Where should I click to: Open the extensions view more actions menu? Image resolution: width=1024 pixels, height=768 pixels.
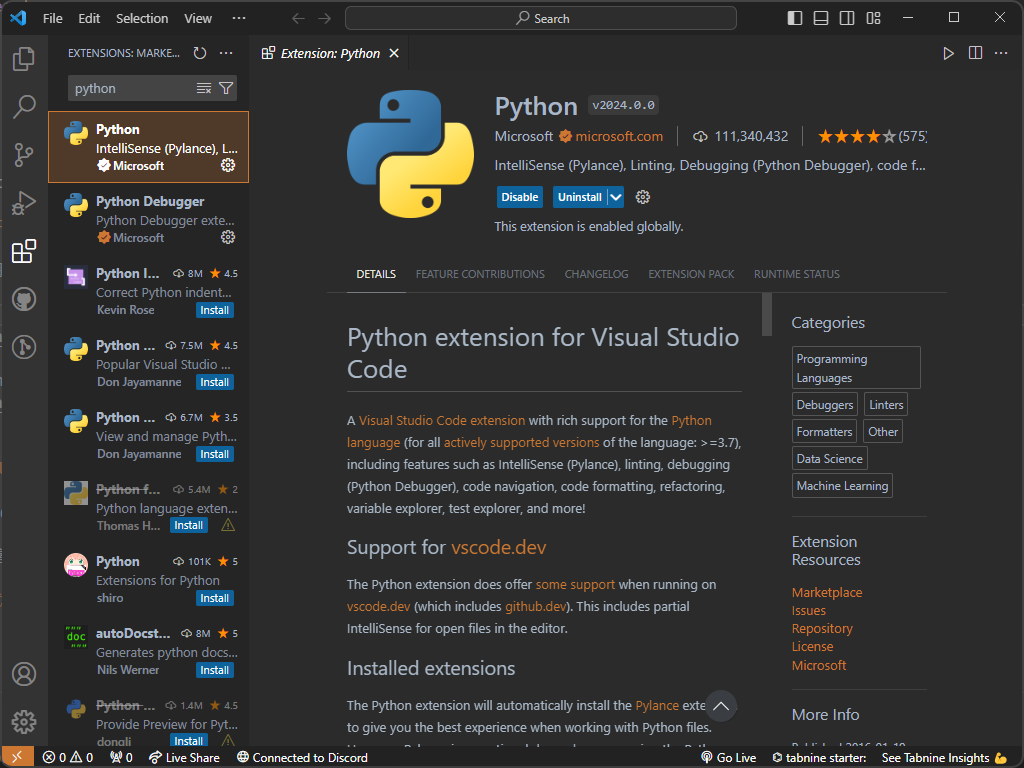pyautogui.click(x=226, y=53)
